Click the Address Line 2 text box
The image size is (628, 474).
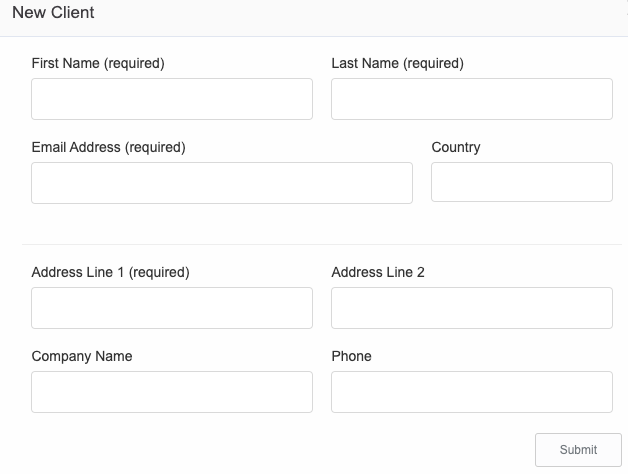(x=472, y=308)
